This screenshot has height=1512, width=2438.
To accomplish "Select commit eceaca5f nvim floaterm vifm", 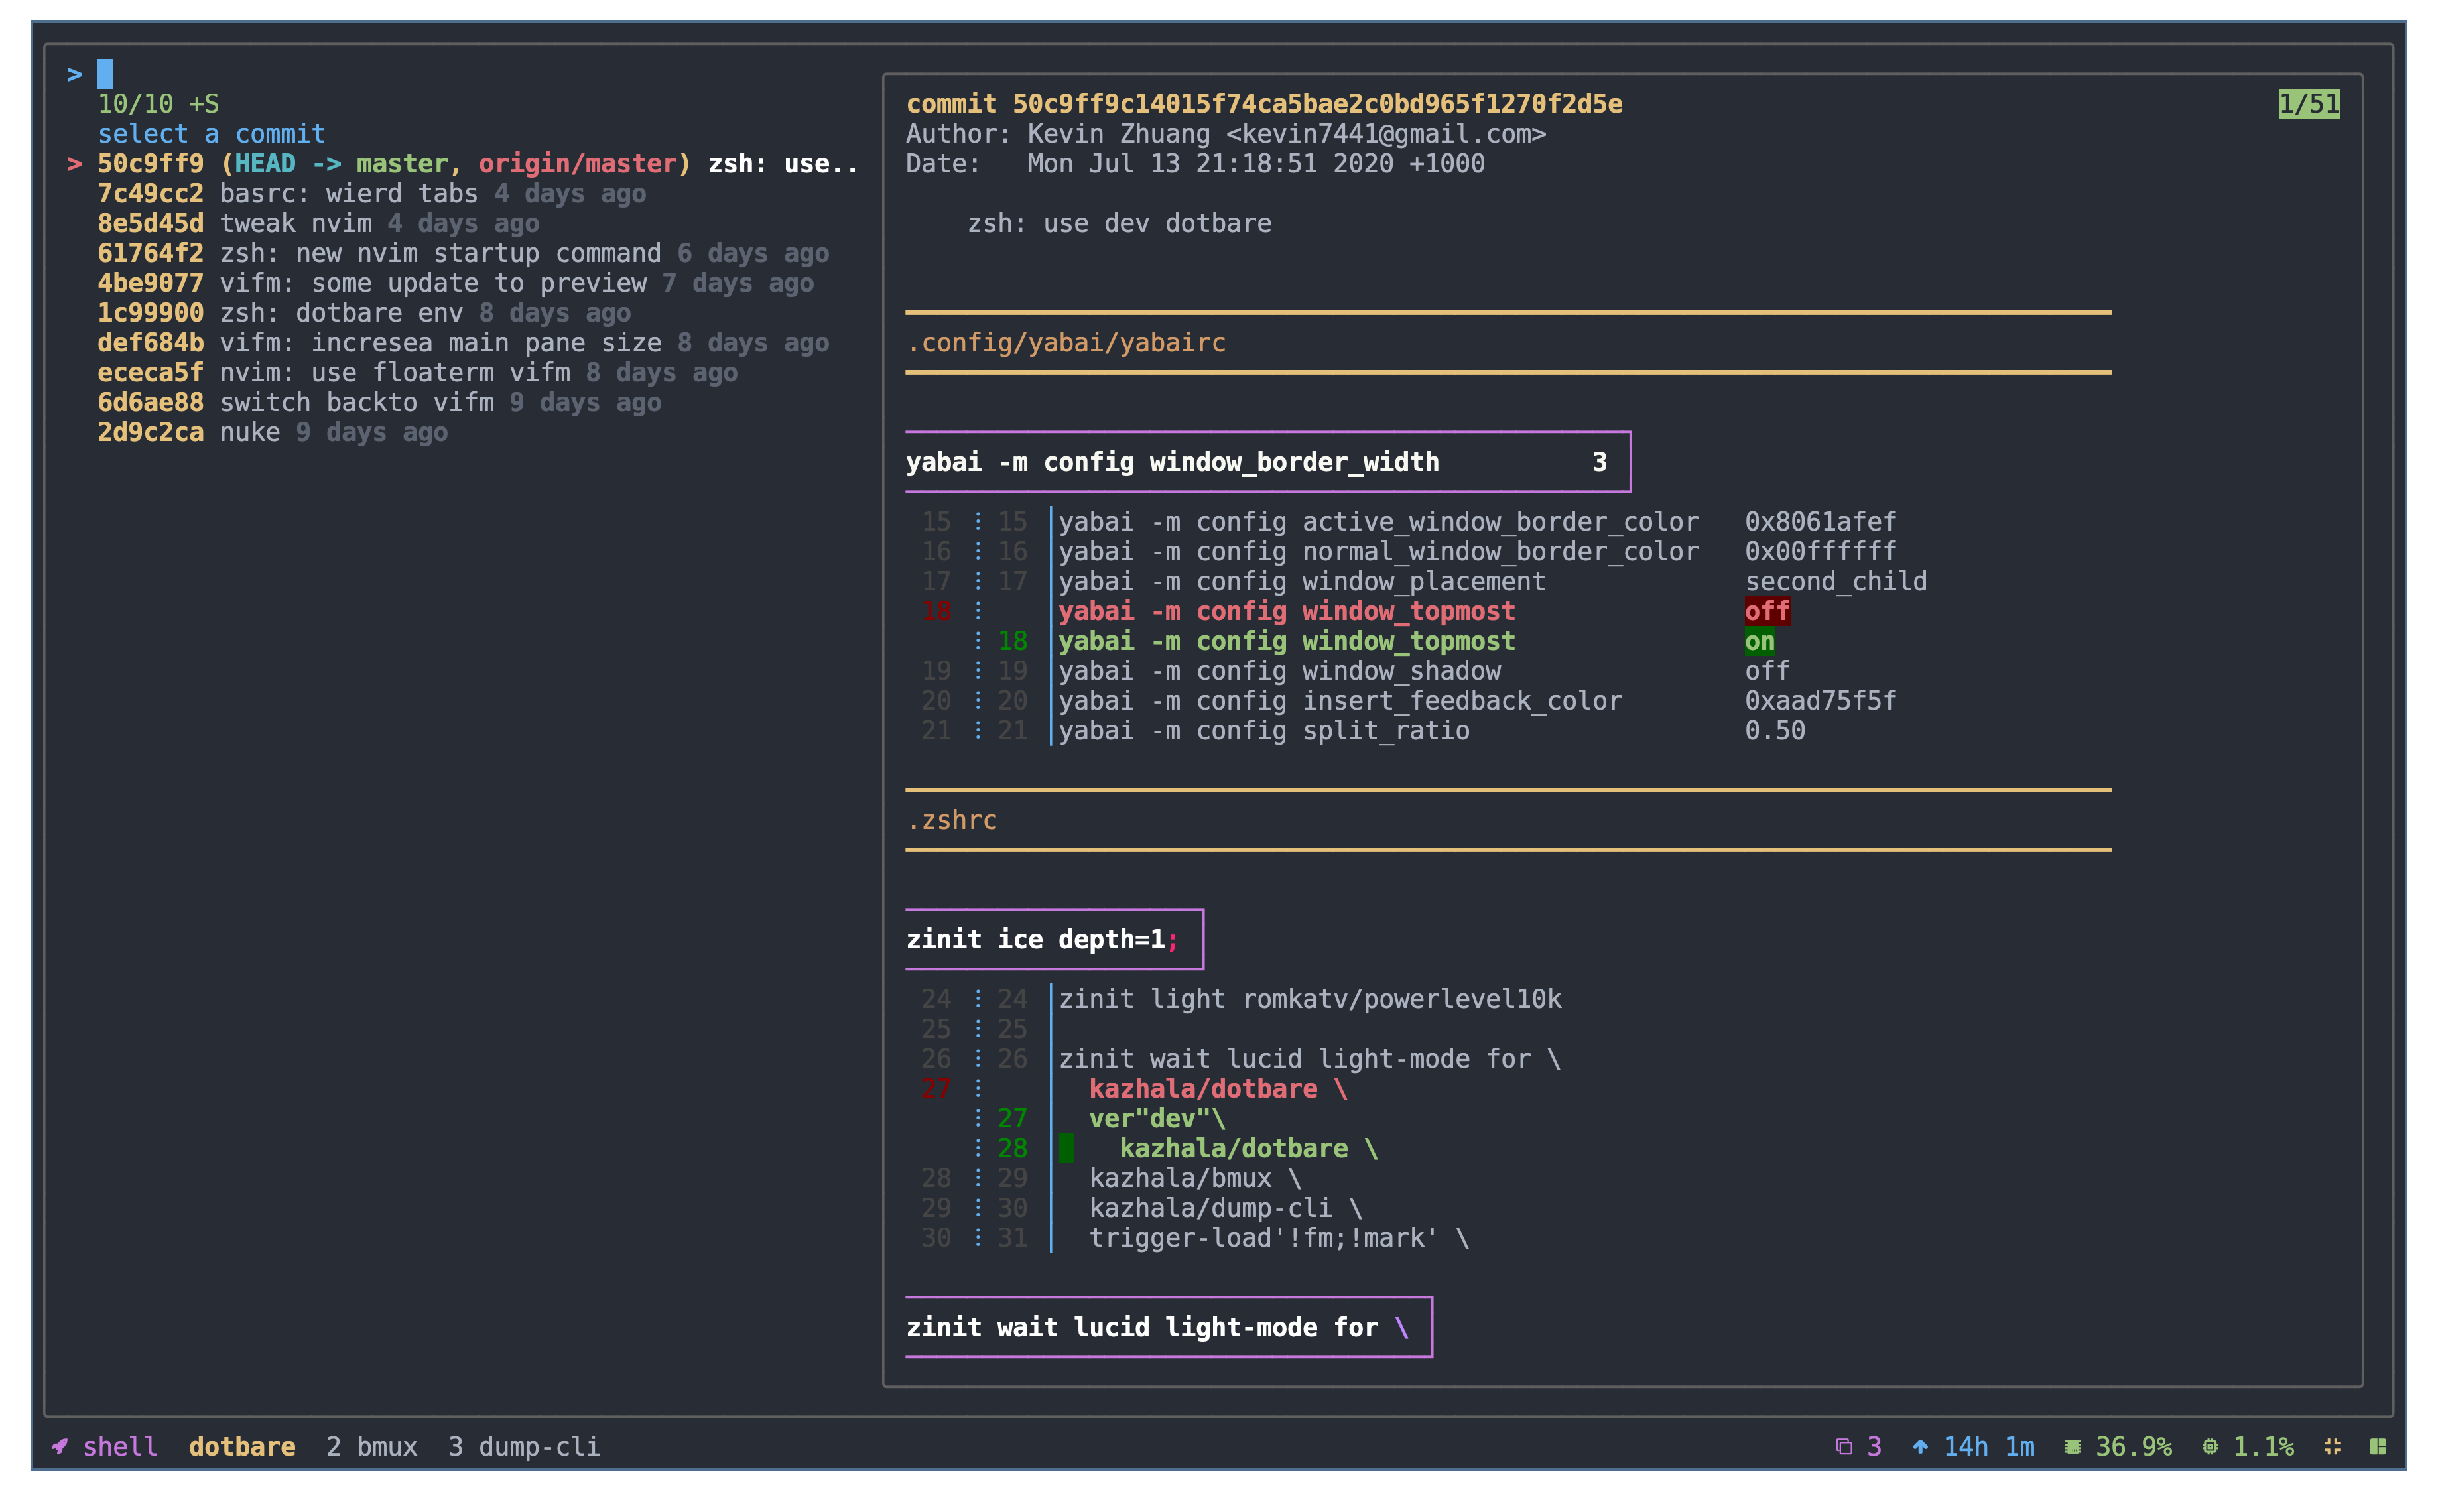I will (417, 373).
